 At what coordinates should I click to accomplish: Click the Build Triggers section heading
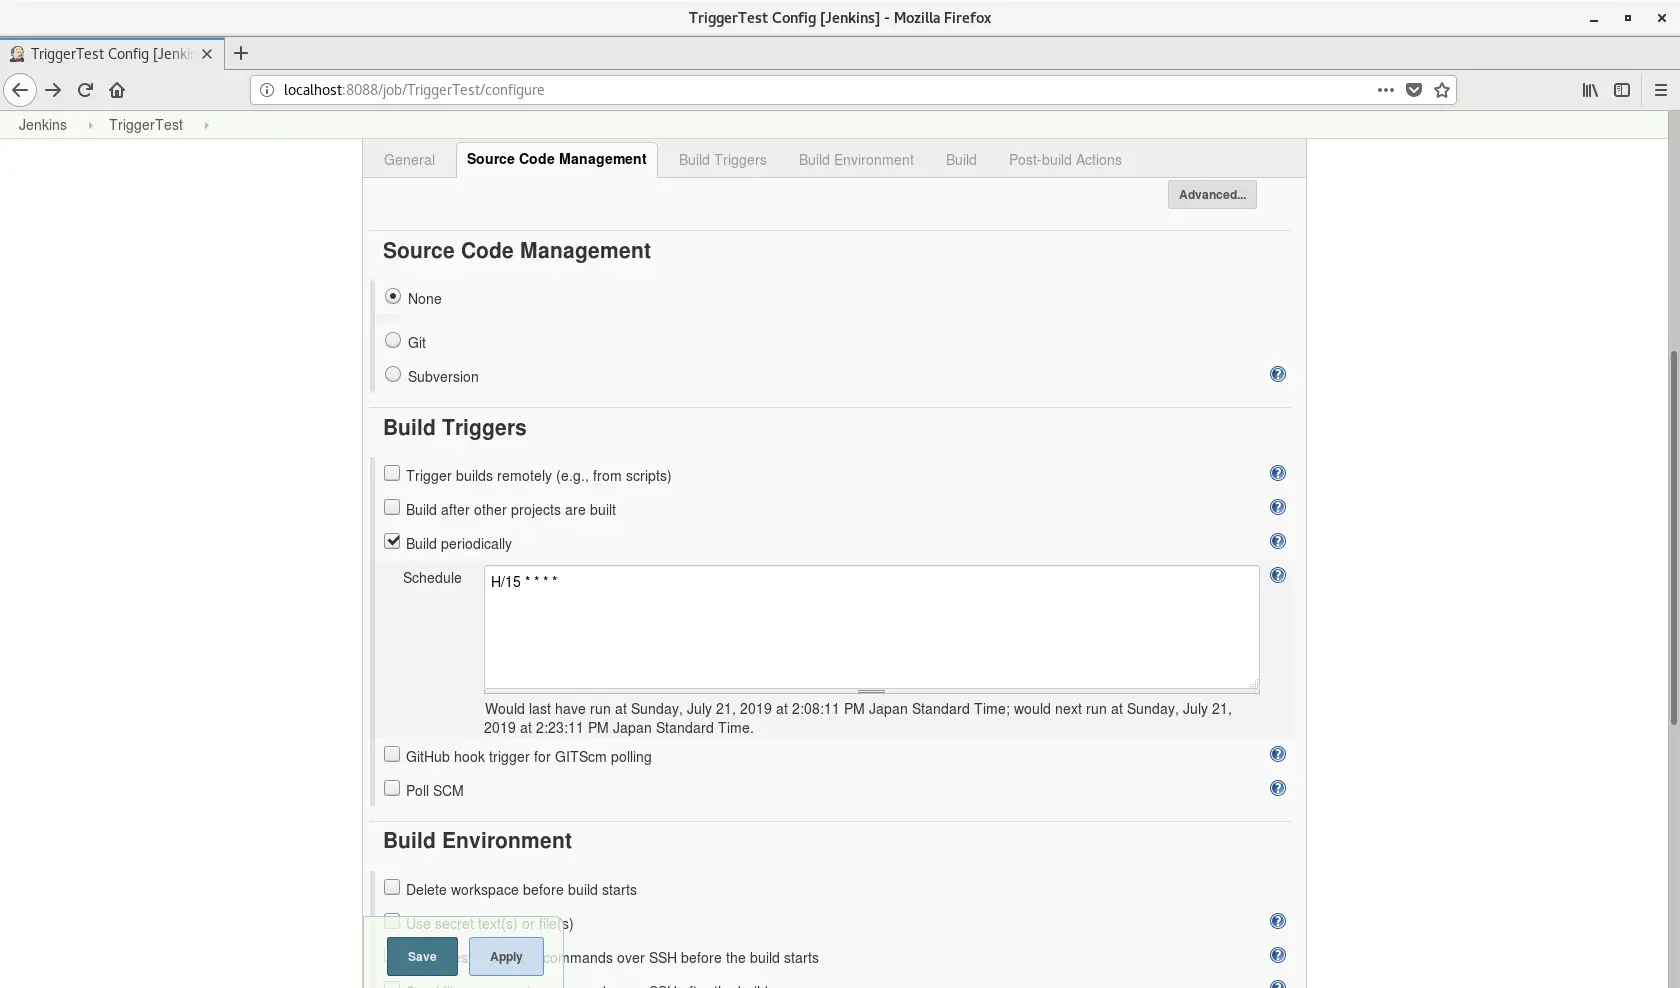(x=455, y=428)
